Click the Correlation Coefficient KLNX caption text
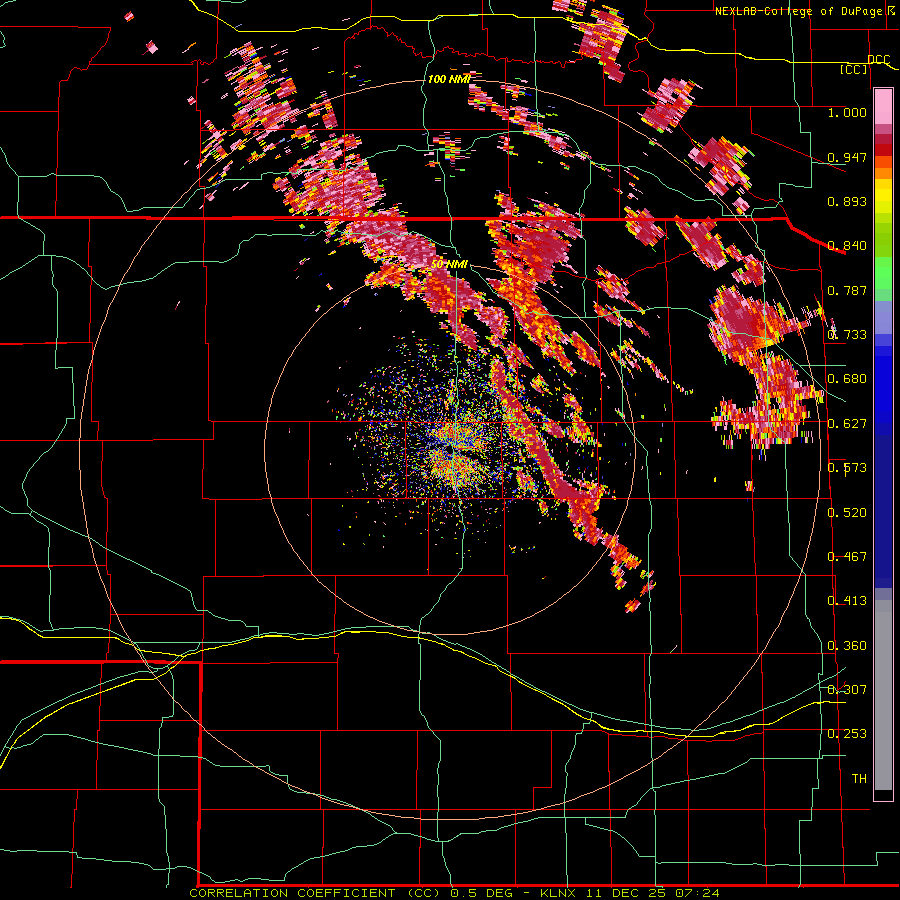The width and height of the screenshot is (900, 900). pos(454,893)
